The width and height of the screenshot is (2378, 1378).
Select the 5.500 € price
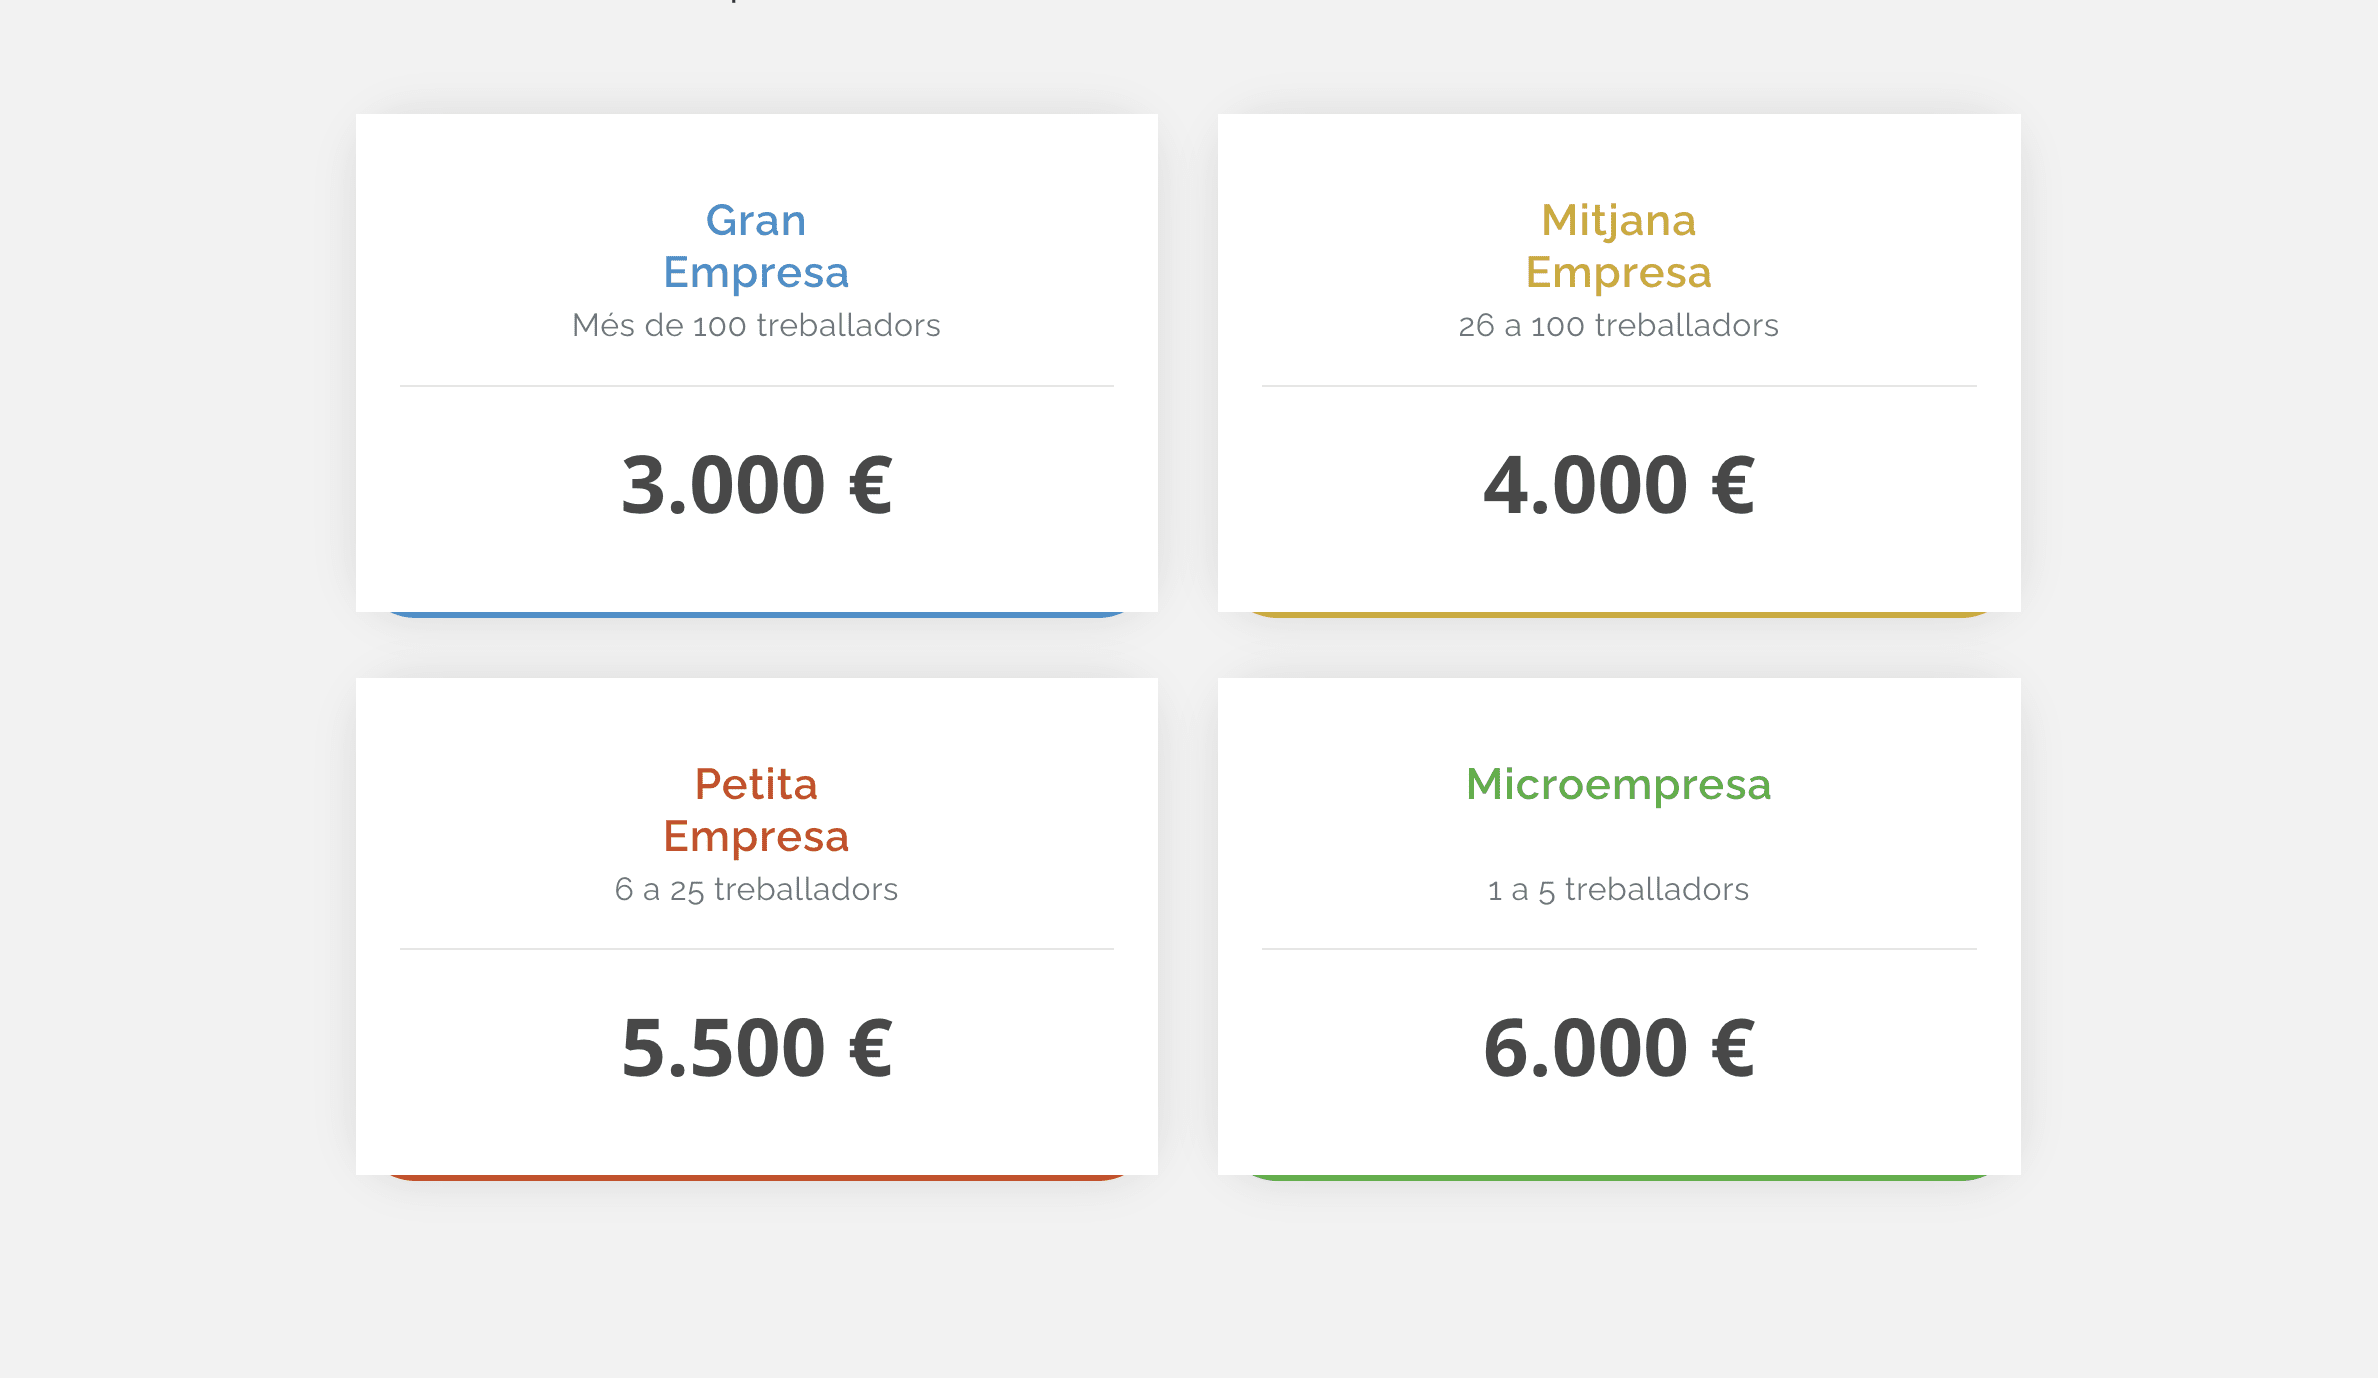click(756, 1049)
